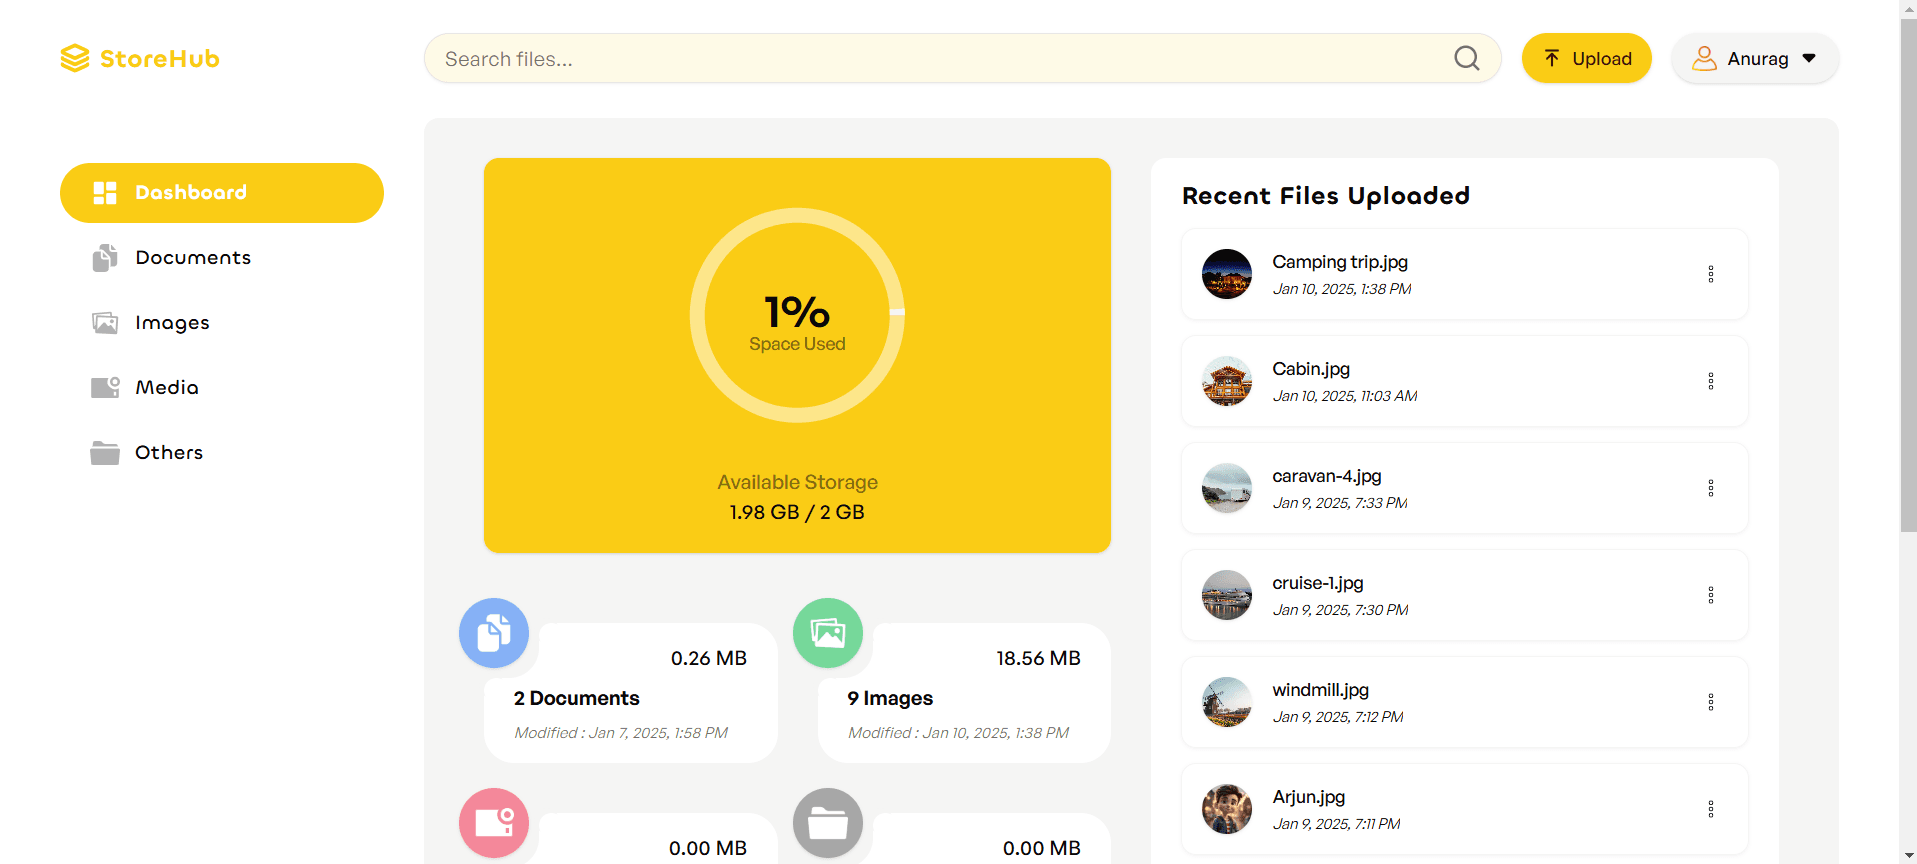Screen dimensions: 1917x864
Task: Show more actions for caravan-4.jpg
Action: (1710, 488)
